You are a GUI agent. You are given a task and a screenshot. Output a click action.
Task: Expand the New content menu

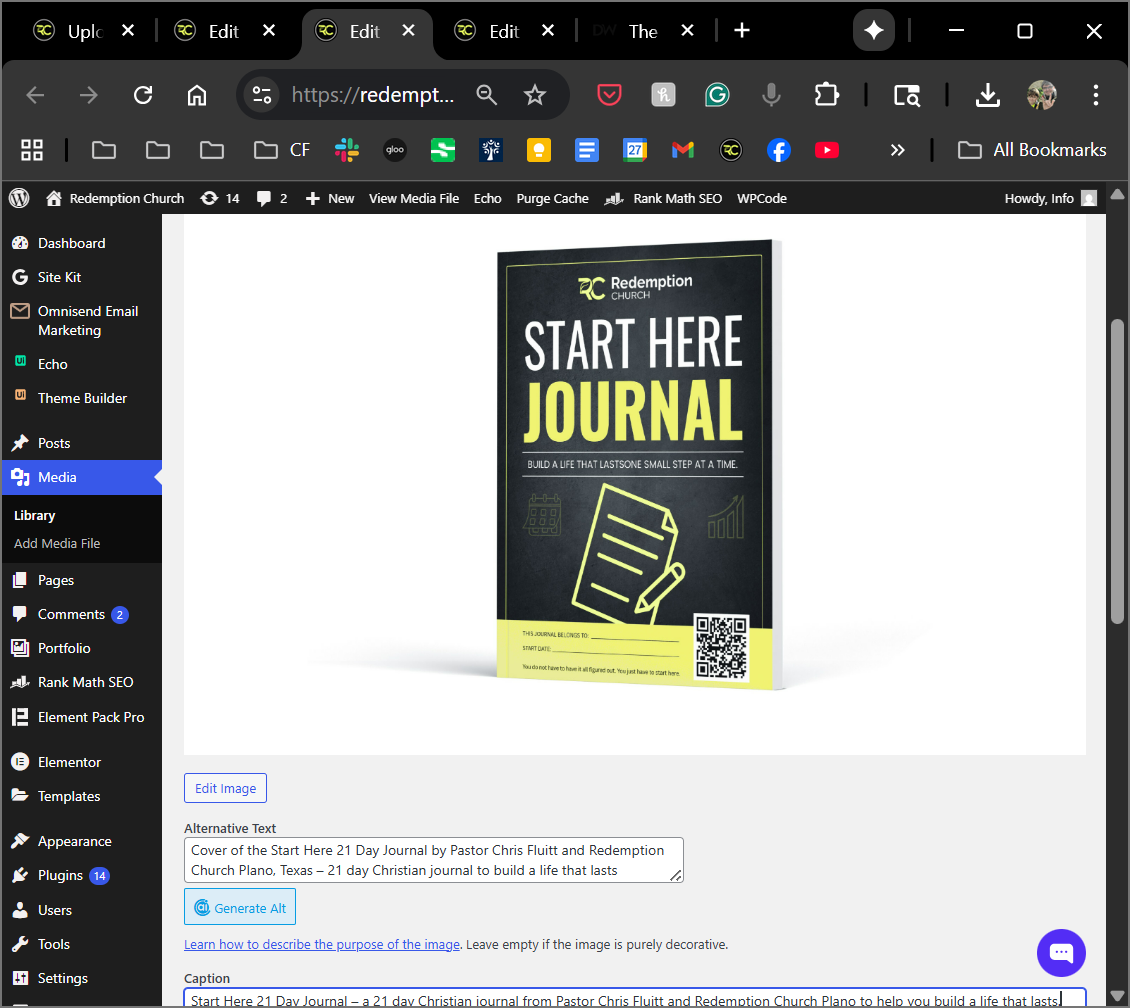329,198
